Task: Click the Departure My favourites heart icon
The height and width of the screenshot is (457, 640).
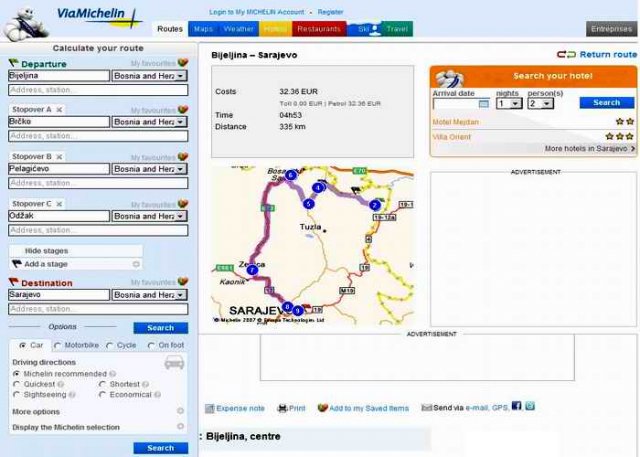Action: click(x=183, y=63)
